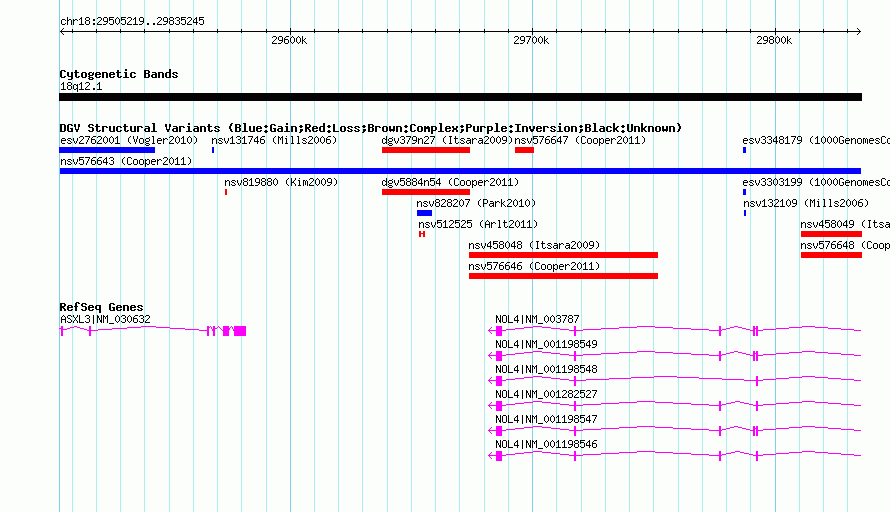Click the red nsv576648 loss bar
The height and width of the screenshot is (512, 890).
click(x=831, y=255)
